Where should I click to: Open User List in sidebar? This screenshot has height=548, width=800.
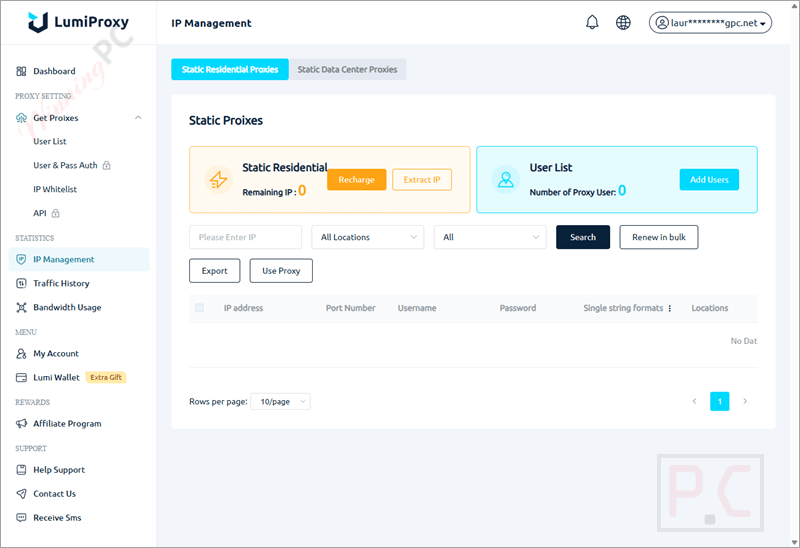point(50,141)
